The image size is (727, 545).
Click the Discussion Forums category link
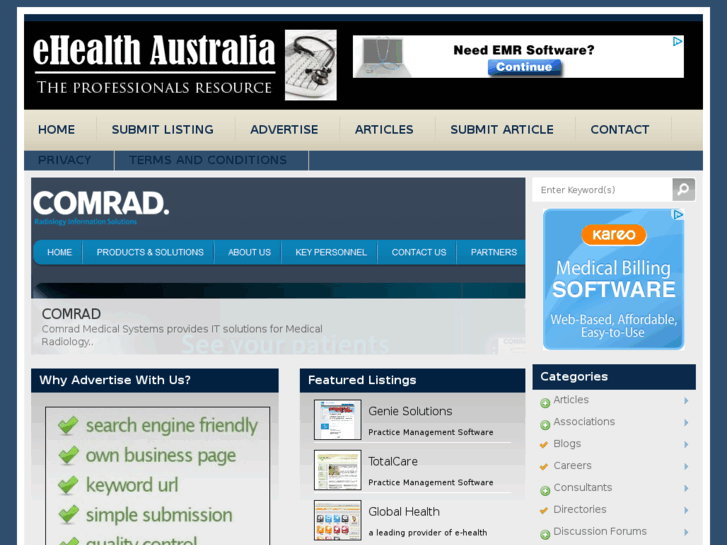[x=600, y=531]
